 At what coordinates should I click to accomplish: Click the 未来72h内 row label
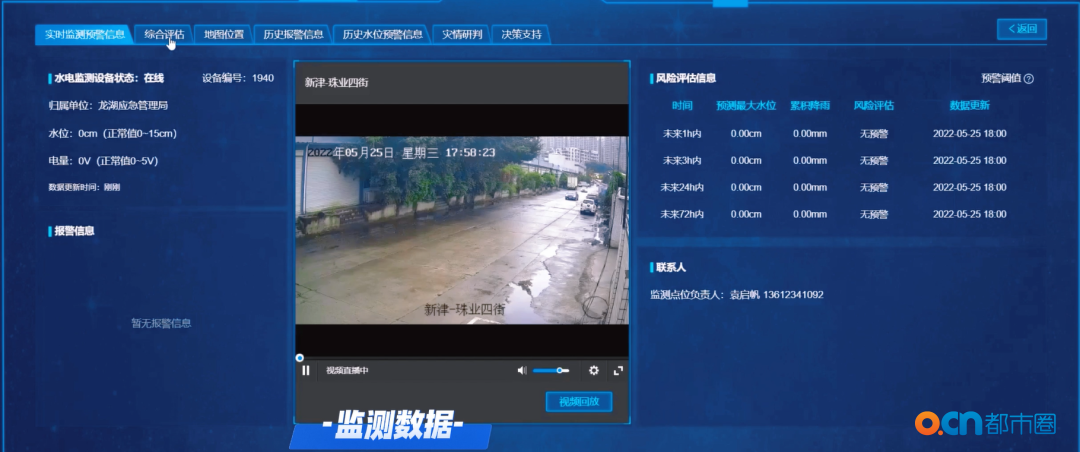(x=682, y=214)
